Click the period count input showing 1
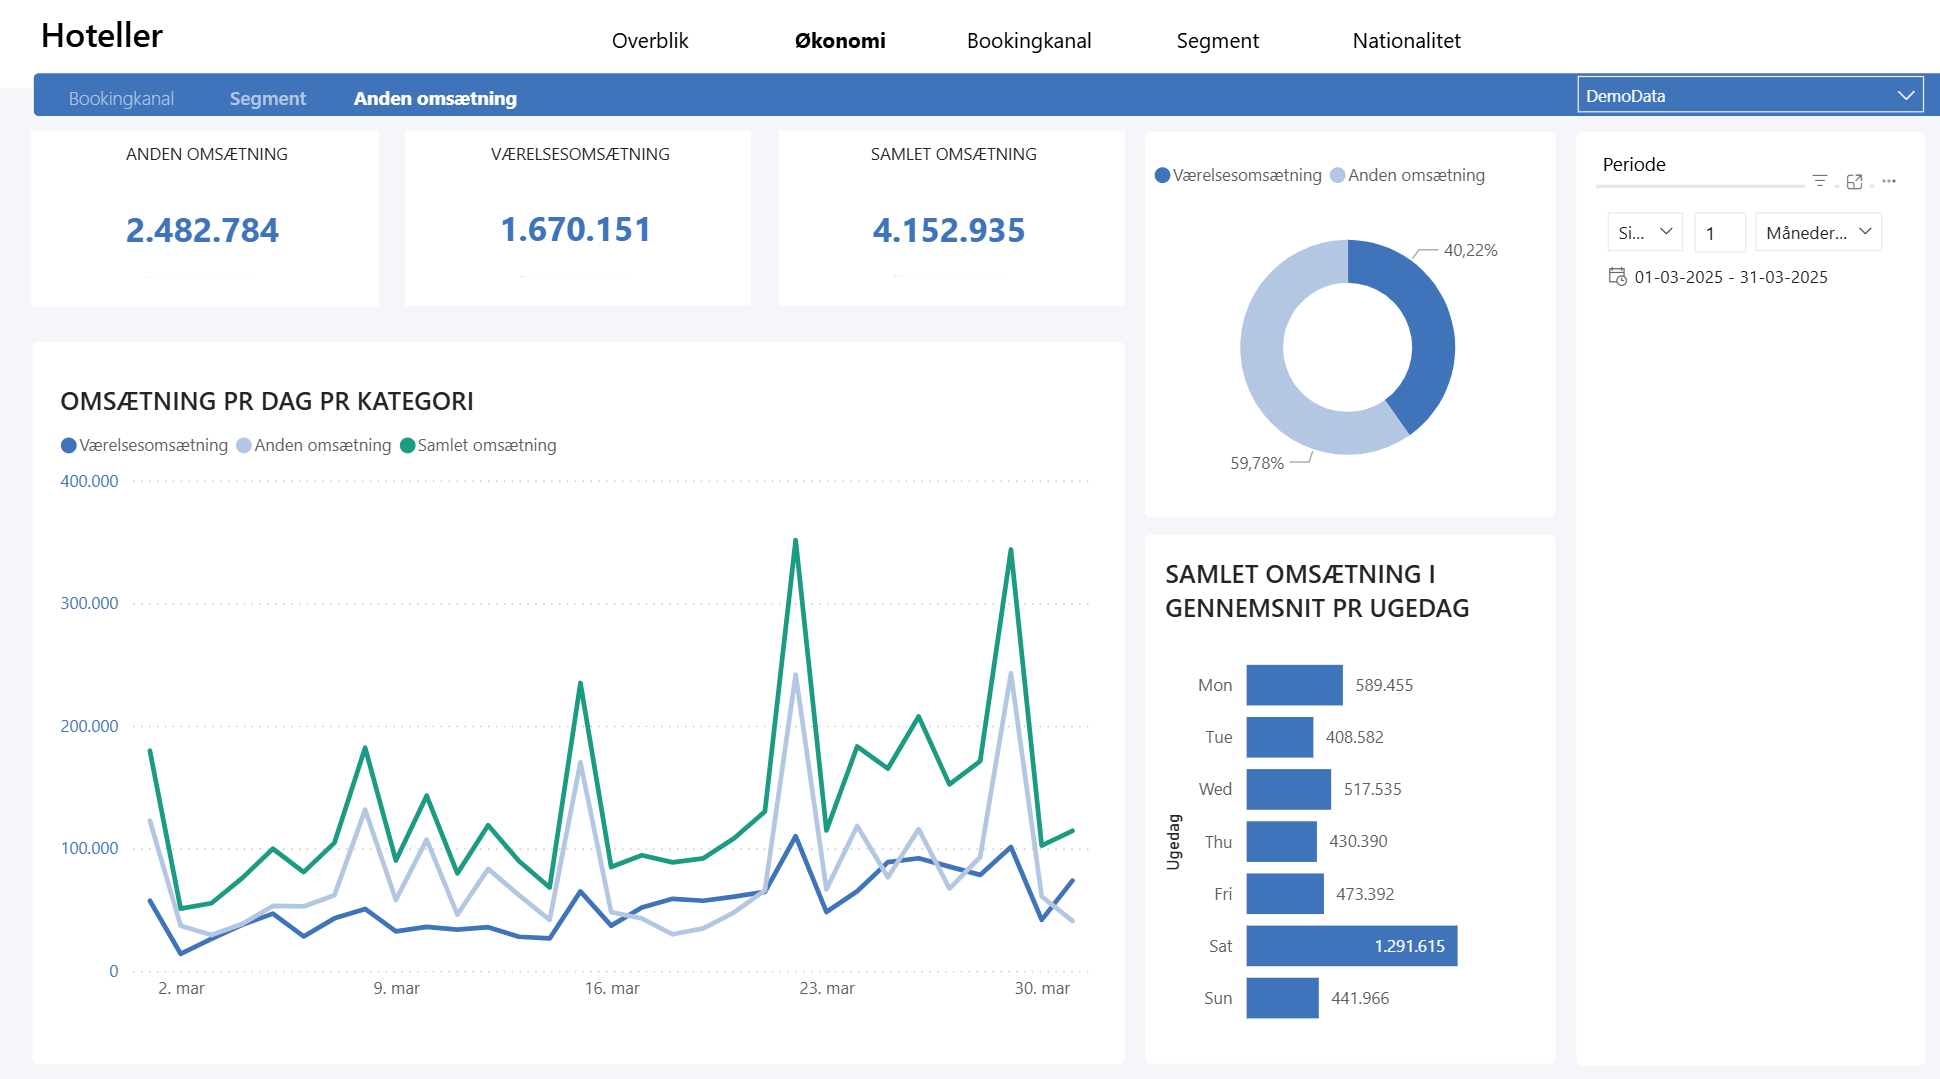Image resolution: width=1940 pixels, height=1079 pixels. (1720, 232)
